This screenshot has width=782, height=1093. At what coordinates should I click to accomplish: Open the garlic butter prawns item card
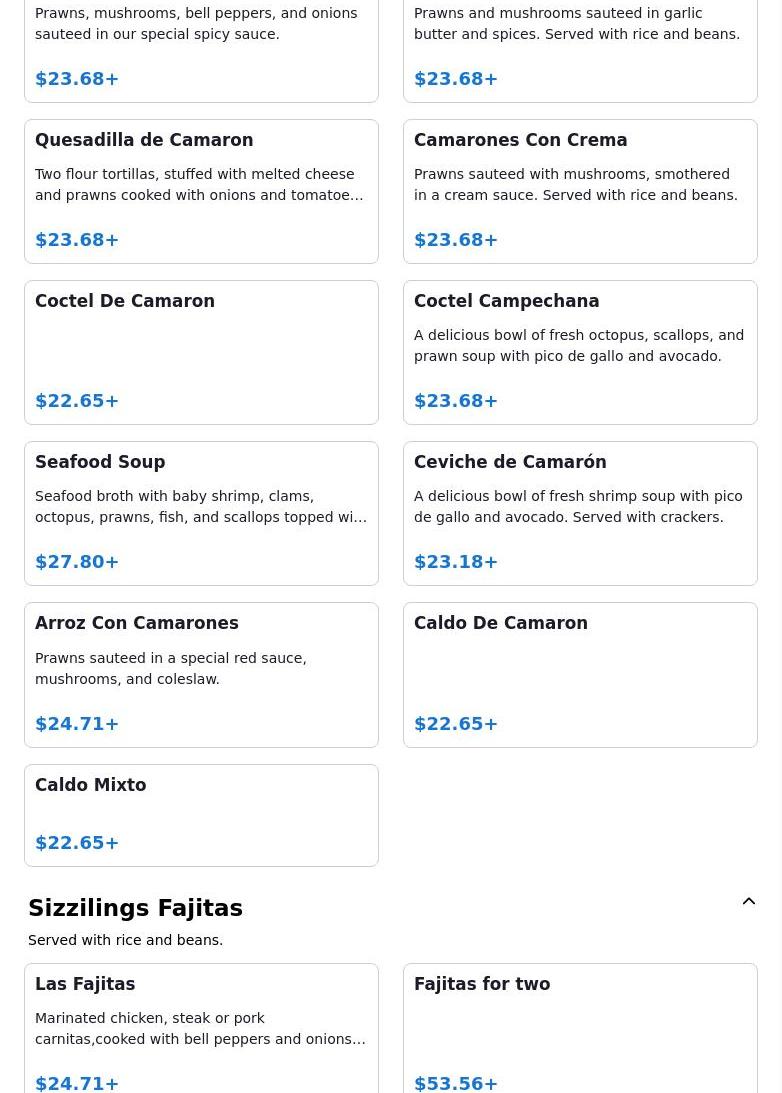580,51
